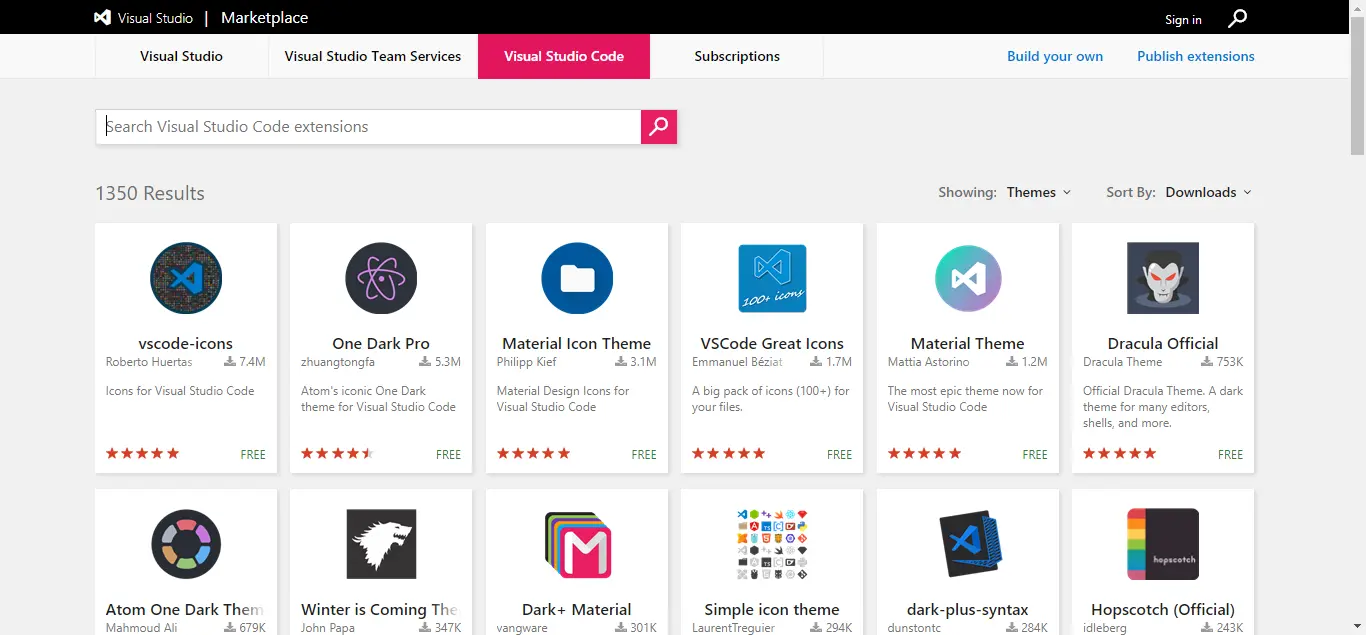Open the Atom One Dark Theme color-wheel icon
The width and height of the screenshot is (1366, 635).
click(186, 544)
